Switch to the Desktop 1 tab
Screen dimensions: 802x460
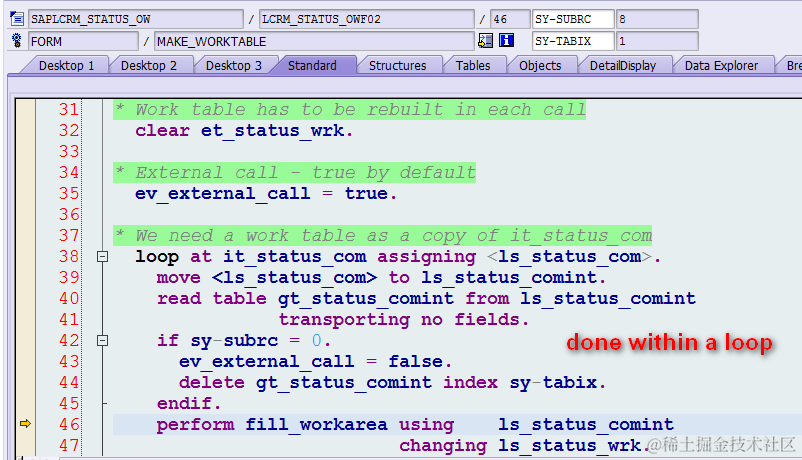click(x=66, y=65)
